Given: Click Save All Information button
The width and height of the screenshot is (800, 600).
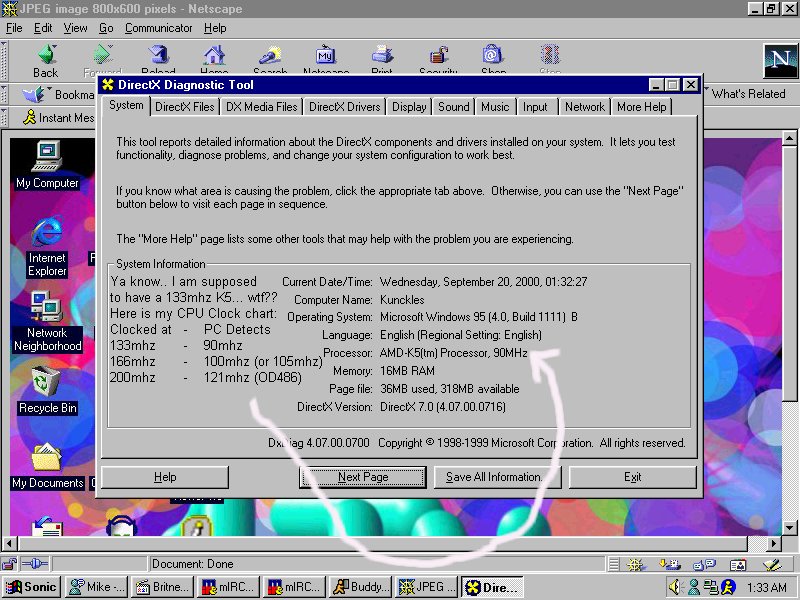Looking at the screenshot, I should pos(494,477).
